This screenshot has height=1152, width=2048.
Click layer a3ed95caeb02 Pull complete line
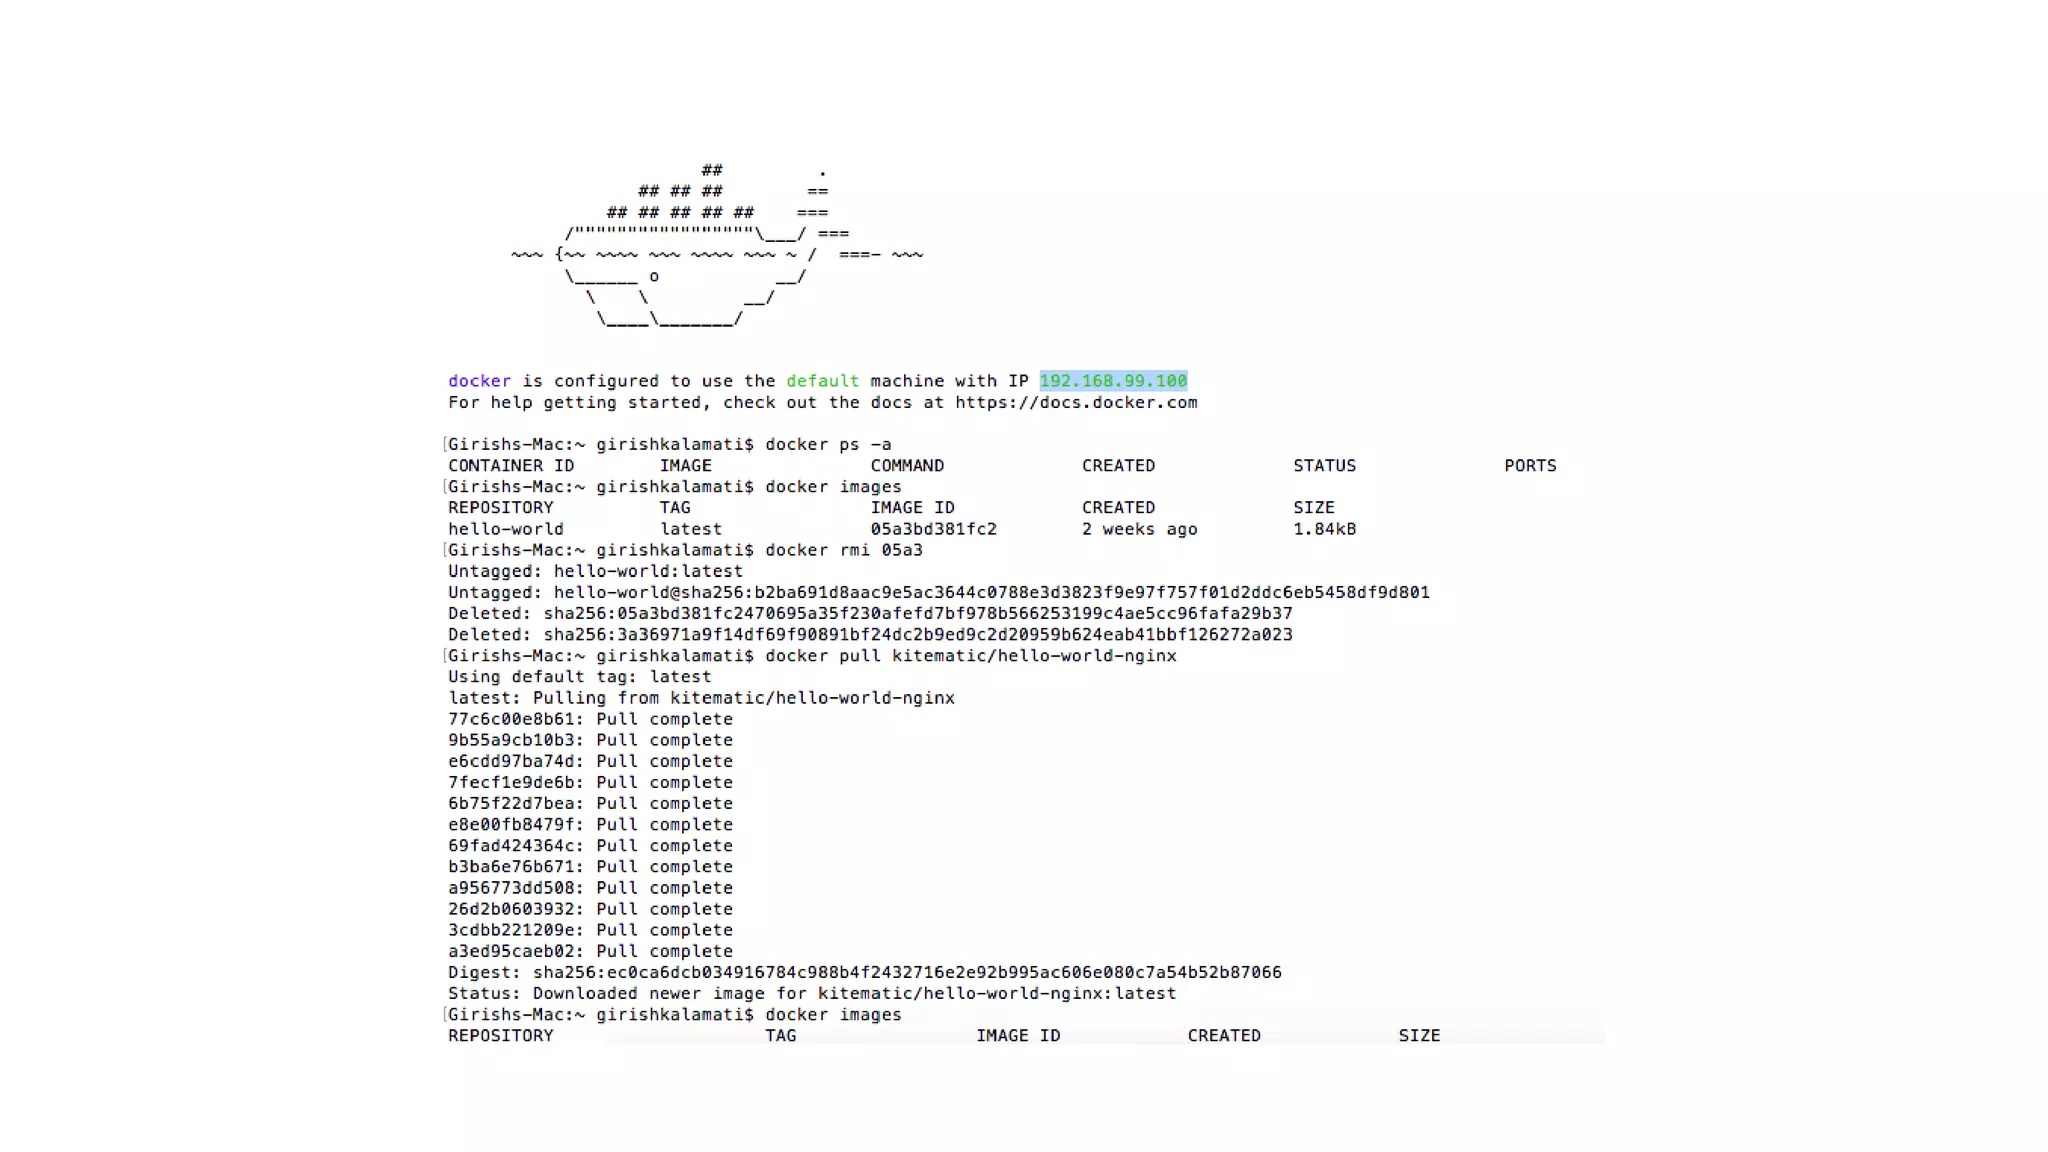(x=590, y=951)
